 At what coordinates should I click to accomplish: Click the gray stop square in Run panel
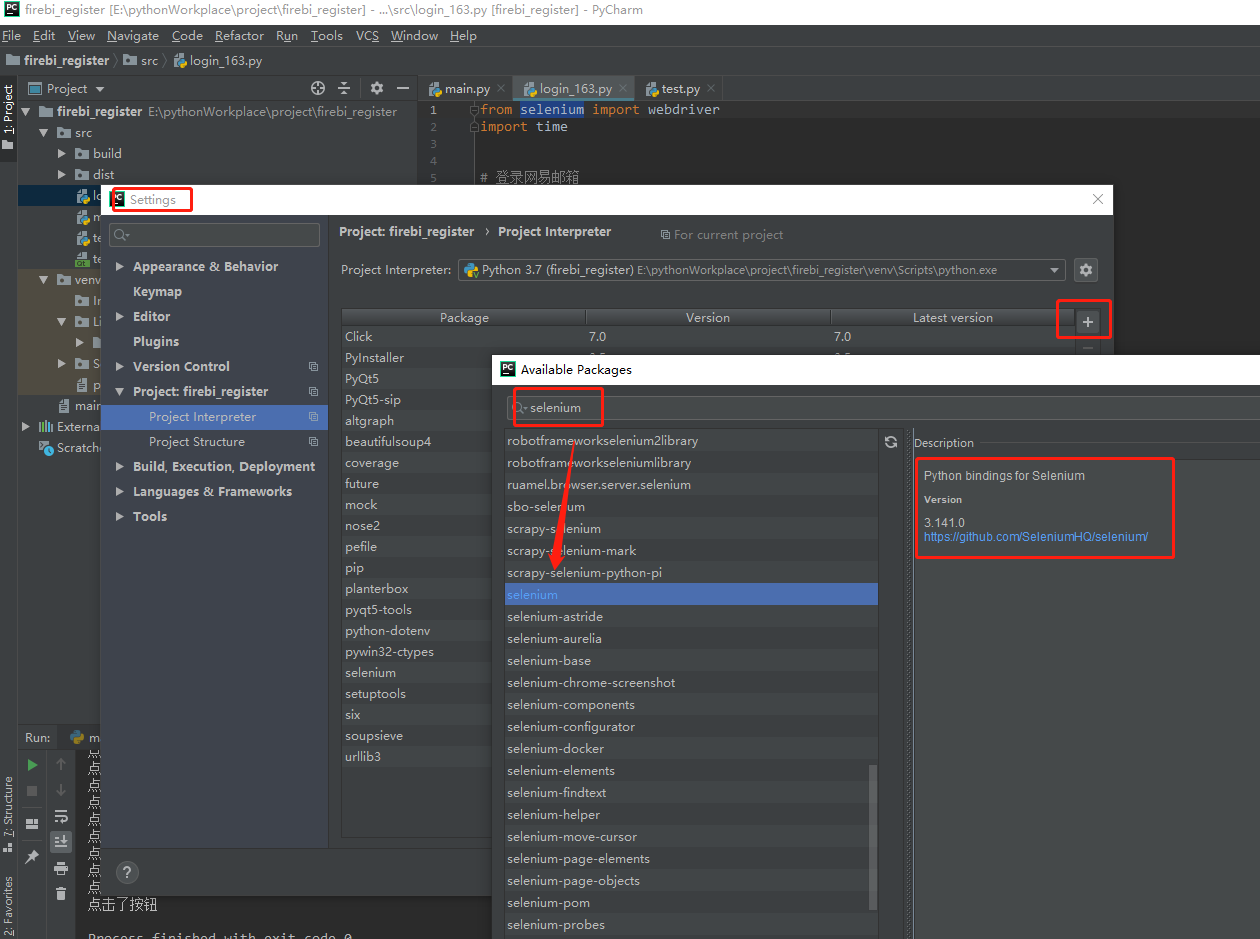pos(32,791)
